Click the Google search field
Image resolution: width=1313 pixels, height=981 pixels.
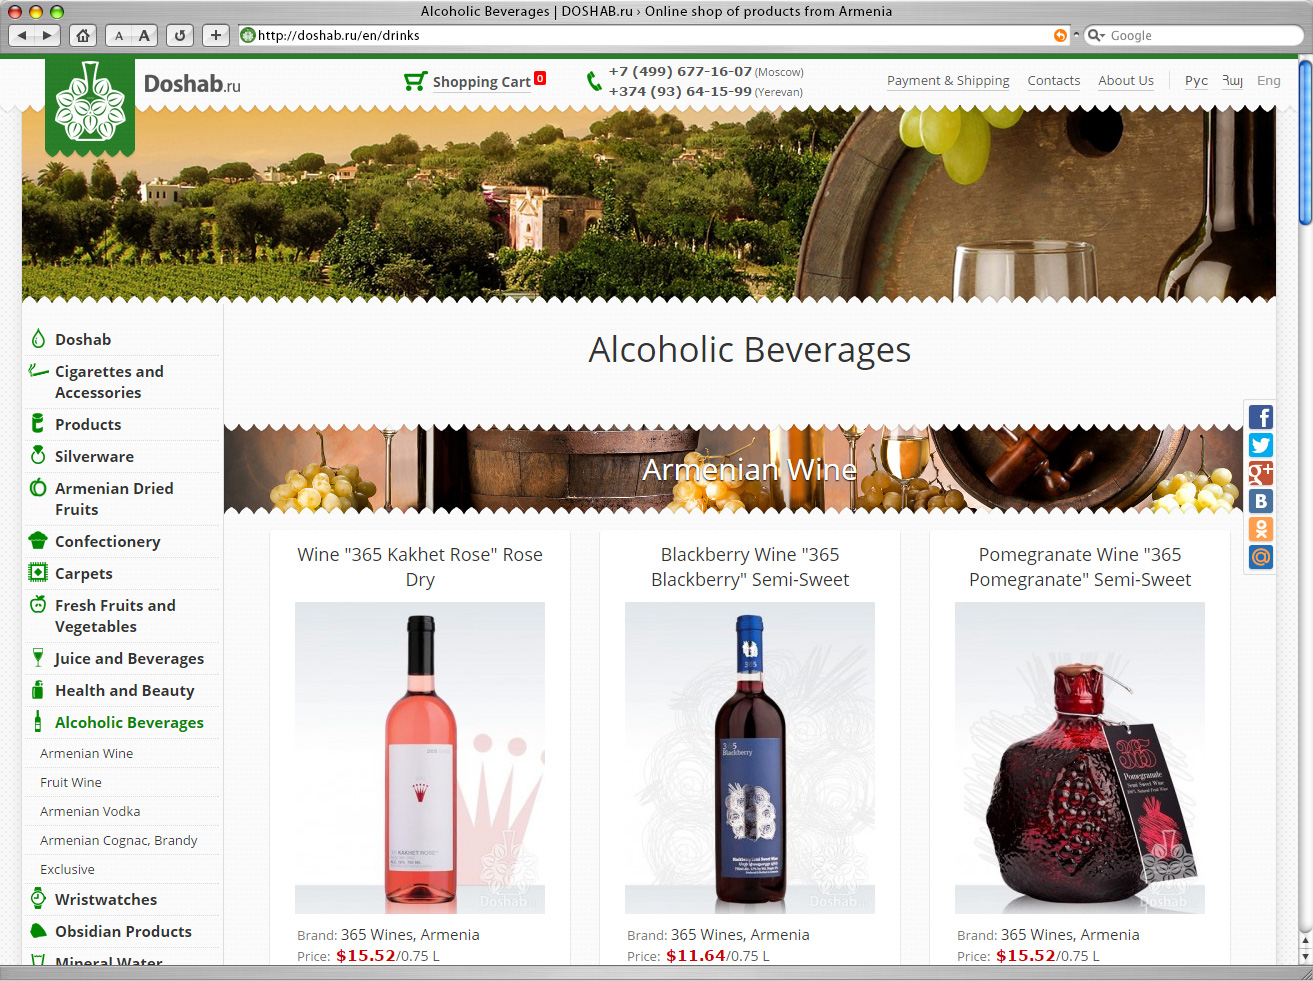(x=1192, y=35)
